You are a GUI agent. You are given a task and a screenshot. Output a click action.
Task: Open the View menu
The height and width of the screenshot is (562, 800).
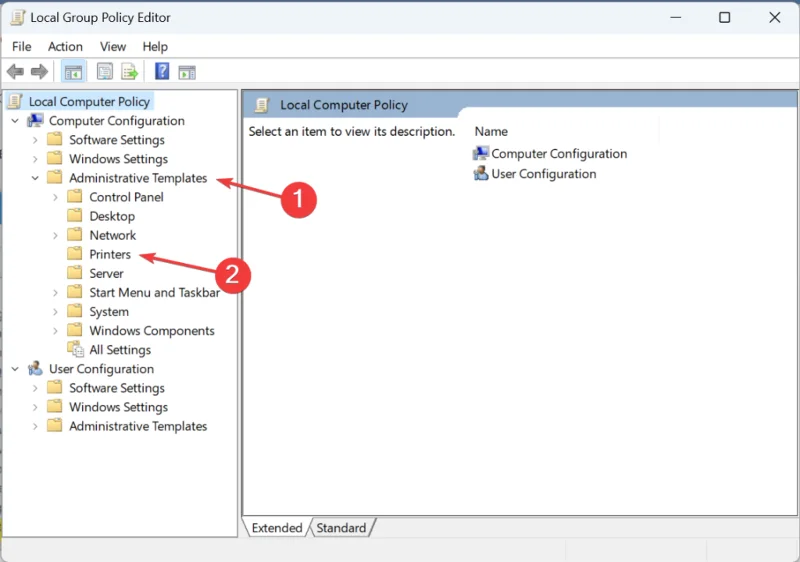tap(113, 46)
